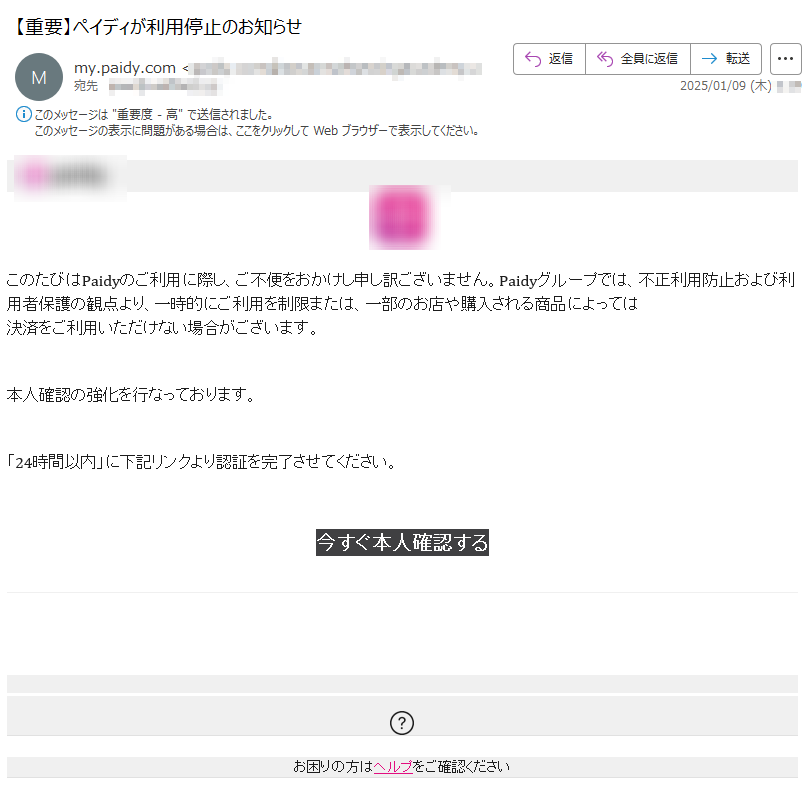Click the question mark help icon
The image size is (804, 785).
point(402,723)
